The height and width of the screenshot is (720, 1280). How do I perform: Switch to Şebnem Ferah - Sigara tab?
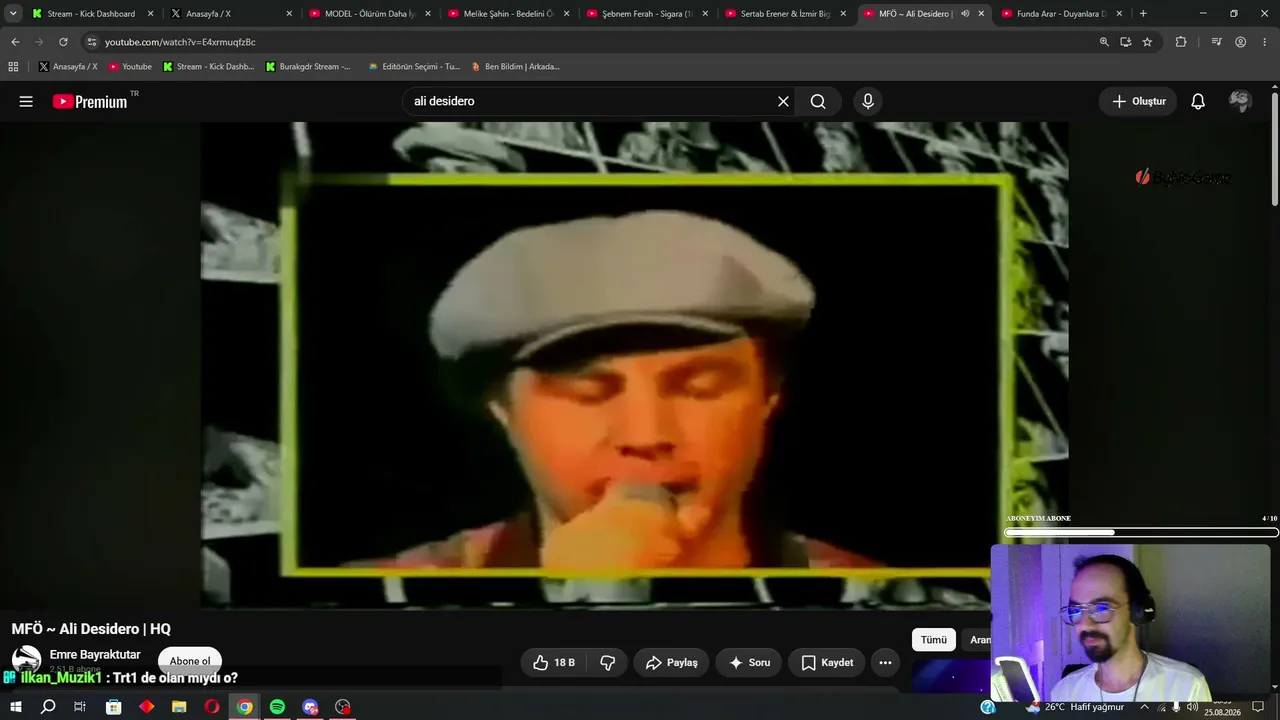click(647, 14)
